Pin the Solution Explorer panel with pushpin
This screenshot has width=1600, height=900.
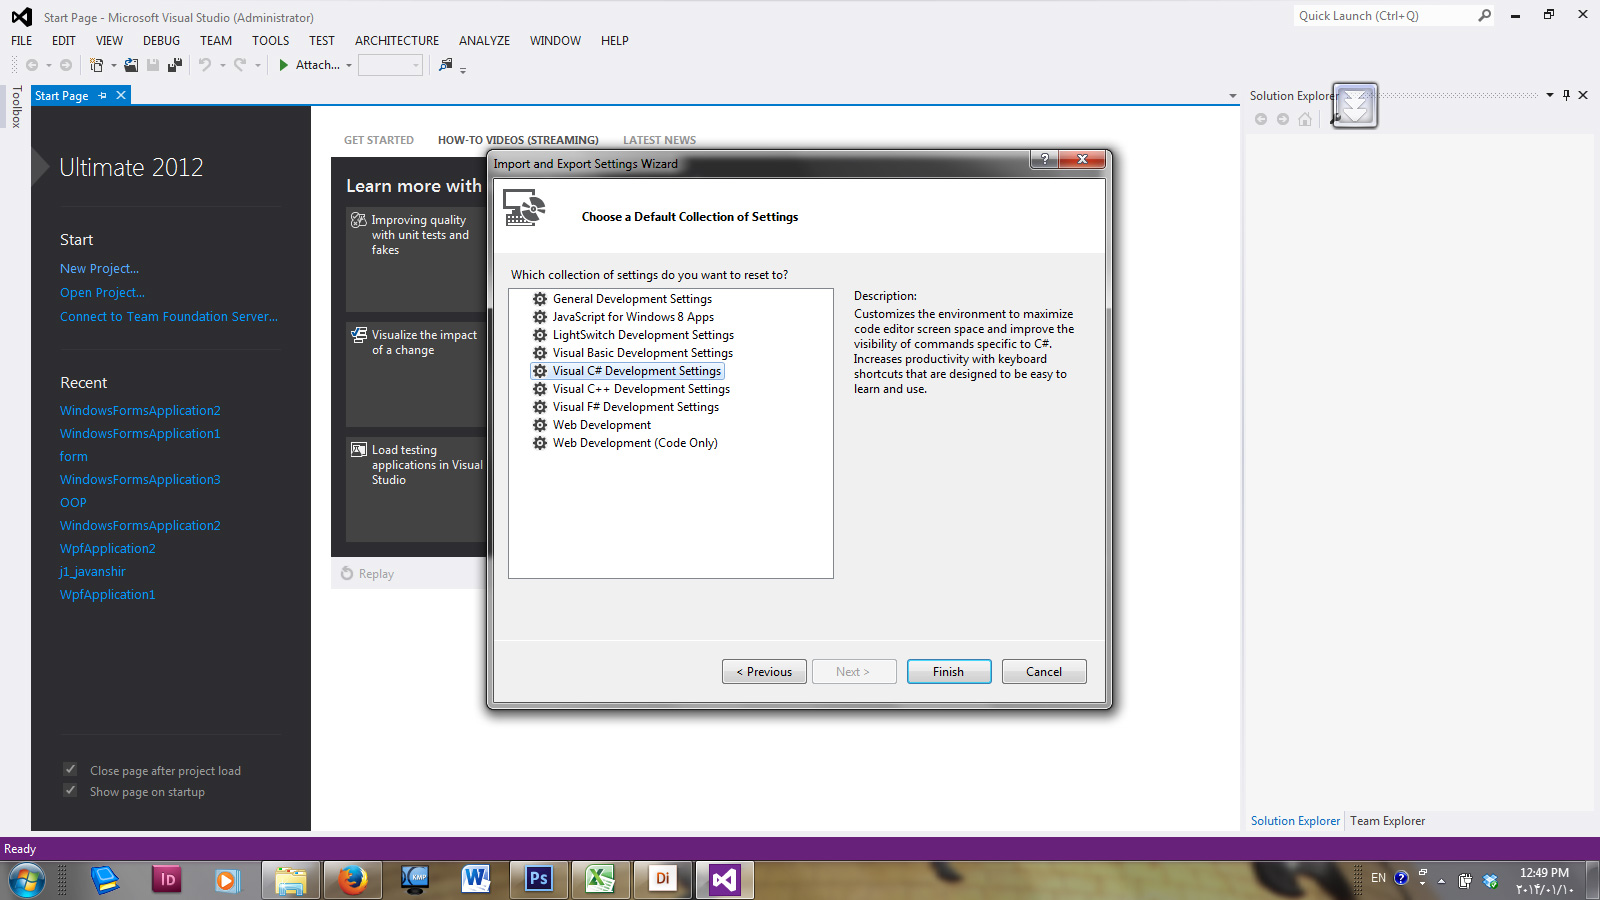(1566, 96)
